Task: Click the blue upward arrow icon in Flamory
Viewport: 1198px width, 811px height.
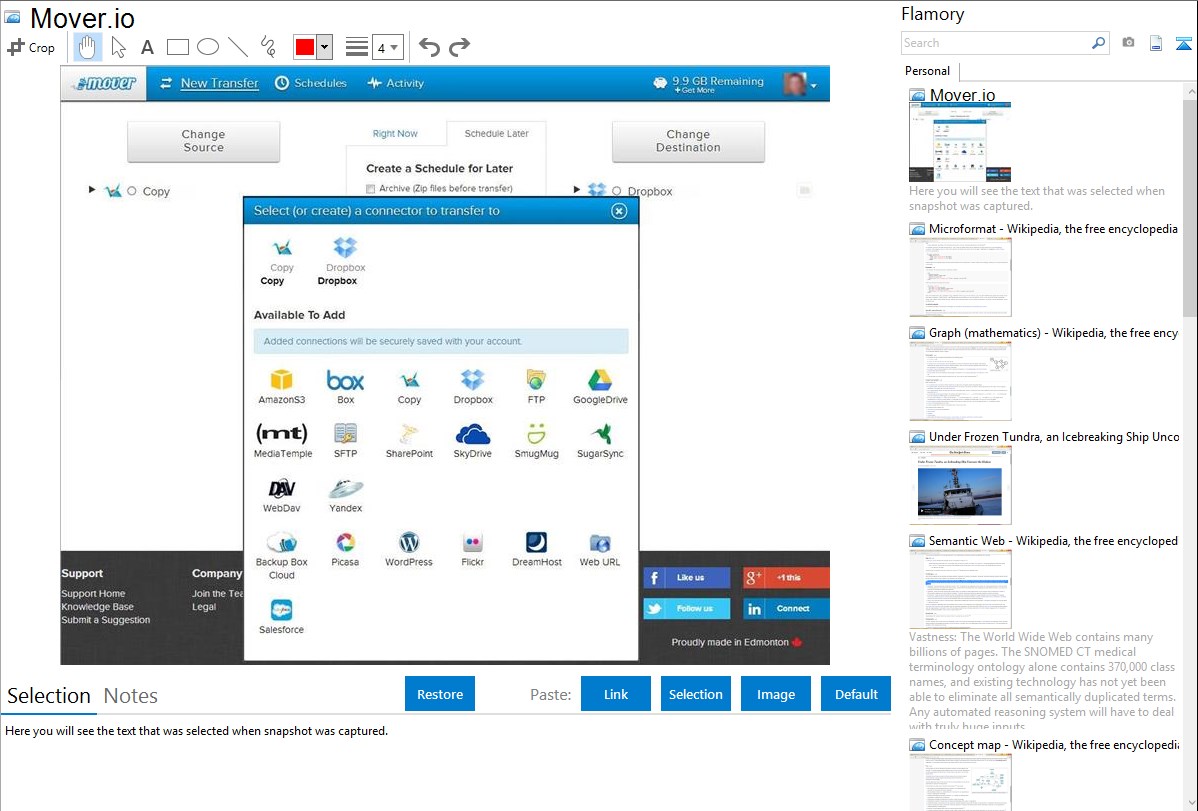Action: [1183, 43]
